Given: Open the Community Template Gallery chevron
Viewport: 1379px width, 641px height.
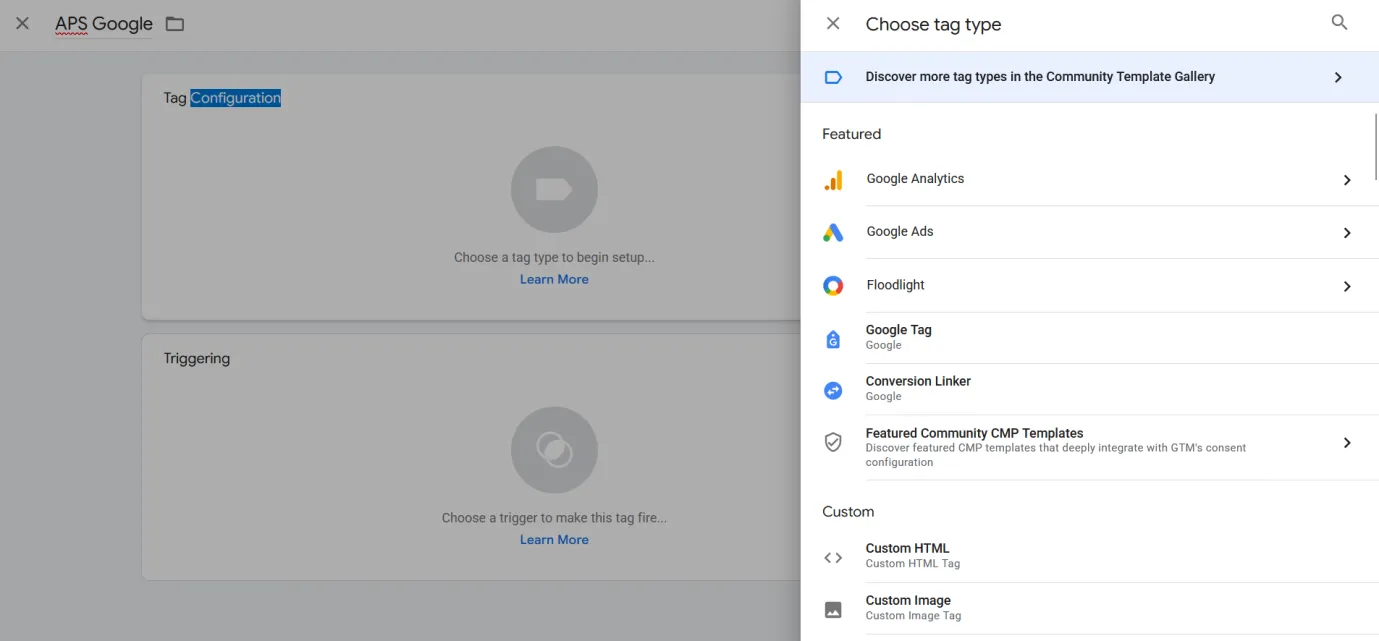Looking at the screenshot, I should [x=1338, y=77].
